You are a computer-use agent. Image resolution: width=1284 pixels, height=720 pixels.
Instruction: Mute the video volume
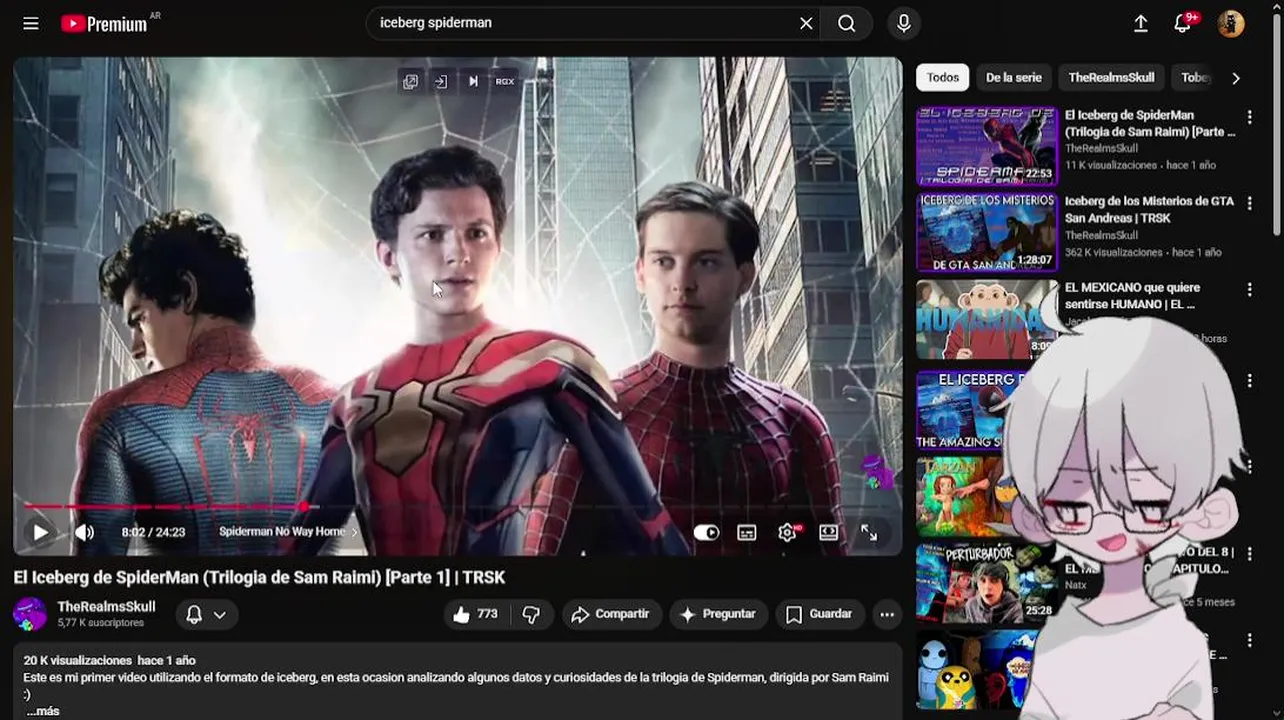tap(85, 532)
